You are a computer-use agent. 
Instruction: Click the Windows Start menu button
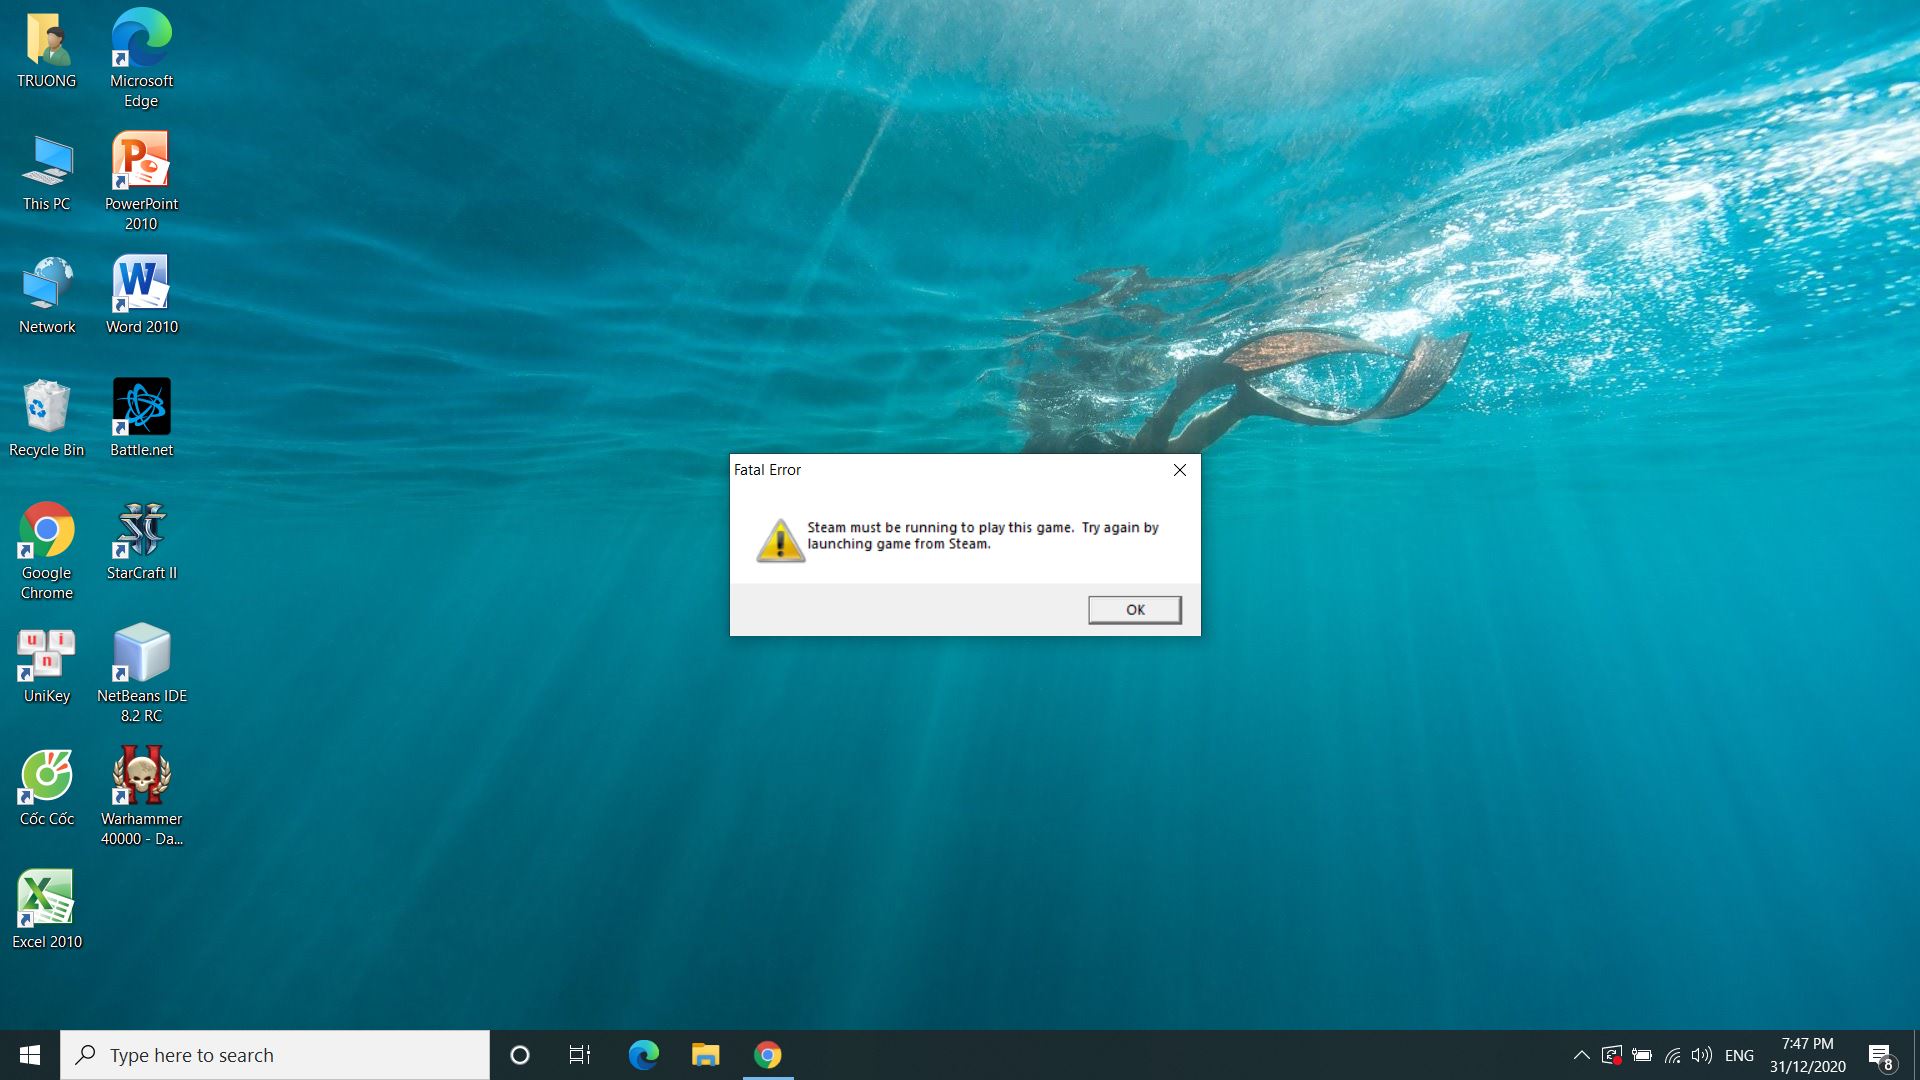pyautogui.click(x=29, y=1054)
